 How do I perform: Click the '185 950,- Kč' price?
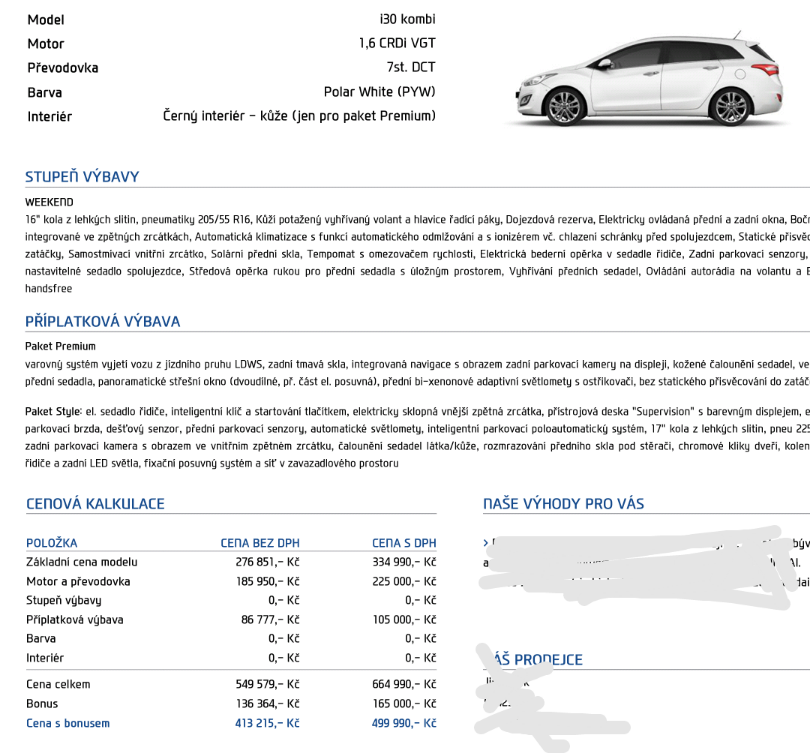[x=268, y=582]
